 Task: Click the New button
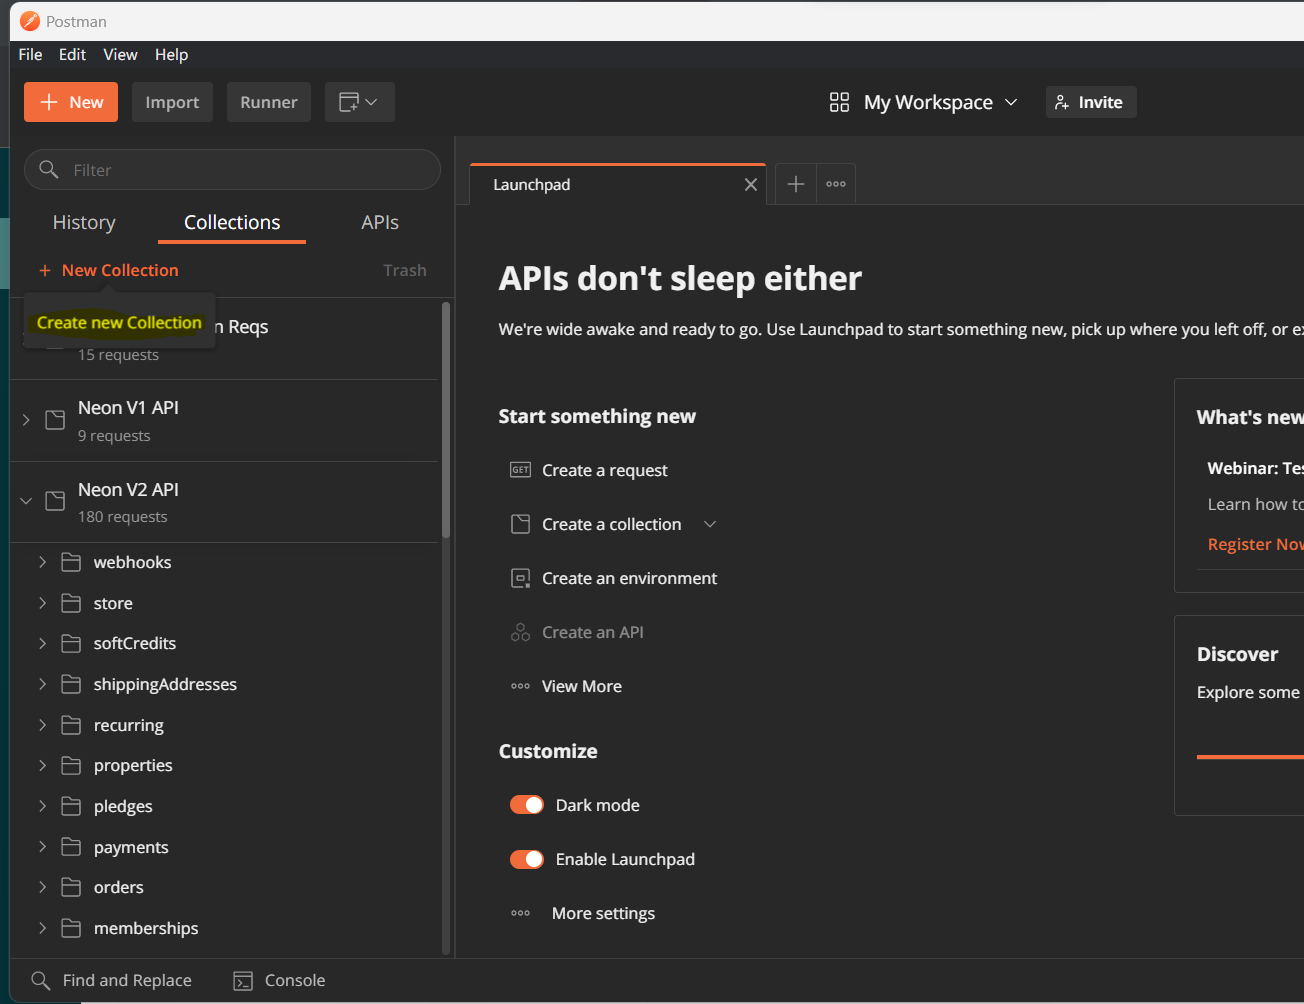[71, 102]
